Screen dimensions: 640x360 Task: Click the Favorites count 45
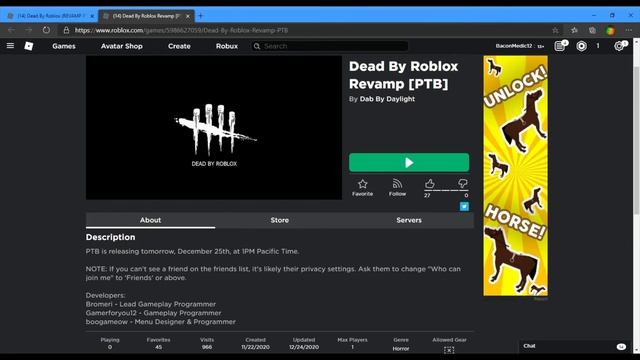tap(158, 347)
